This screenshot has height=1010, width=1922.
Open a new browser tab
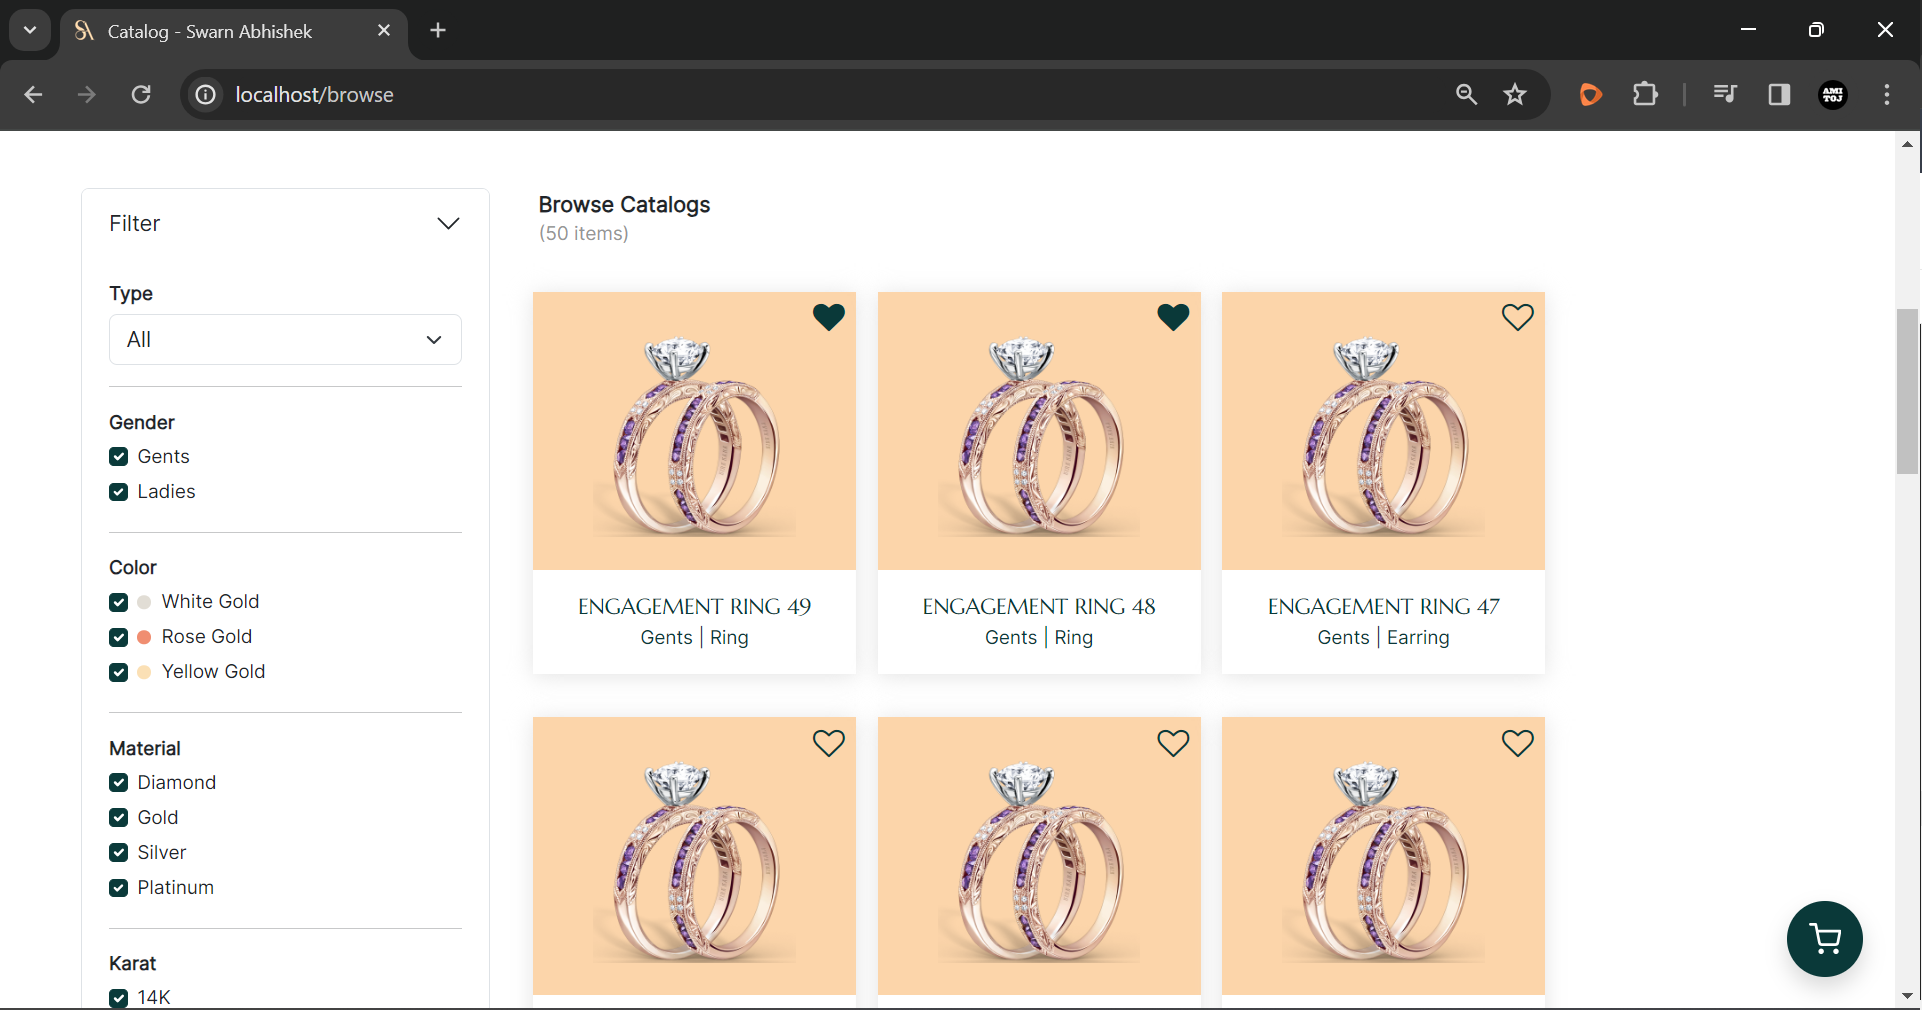pos(438,31)
